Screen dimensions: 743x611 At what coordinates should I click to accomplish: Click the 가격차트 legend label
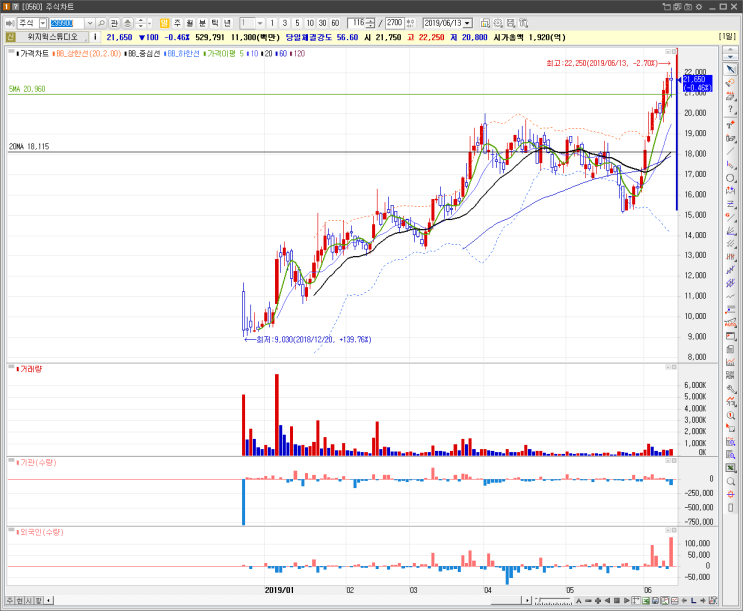[x=34, y=54]
